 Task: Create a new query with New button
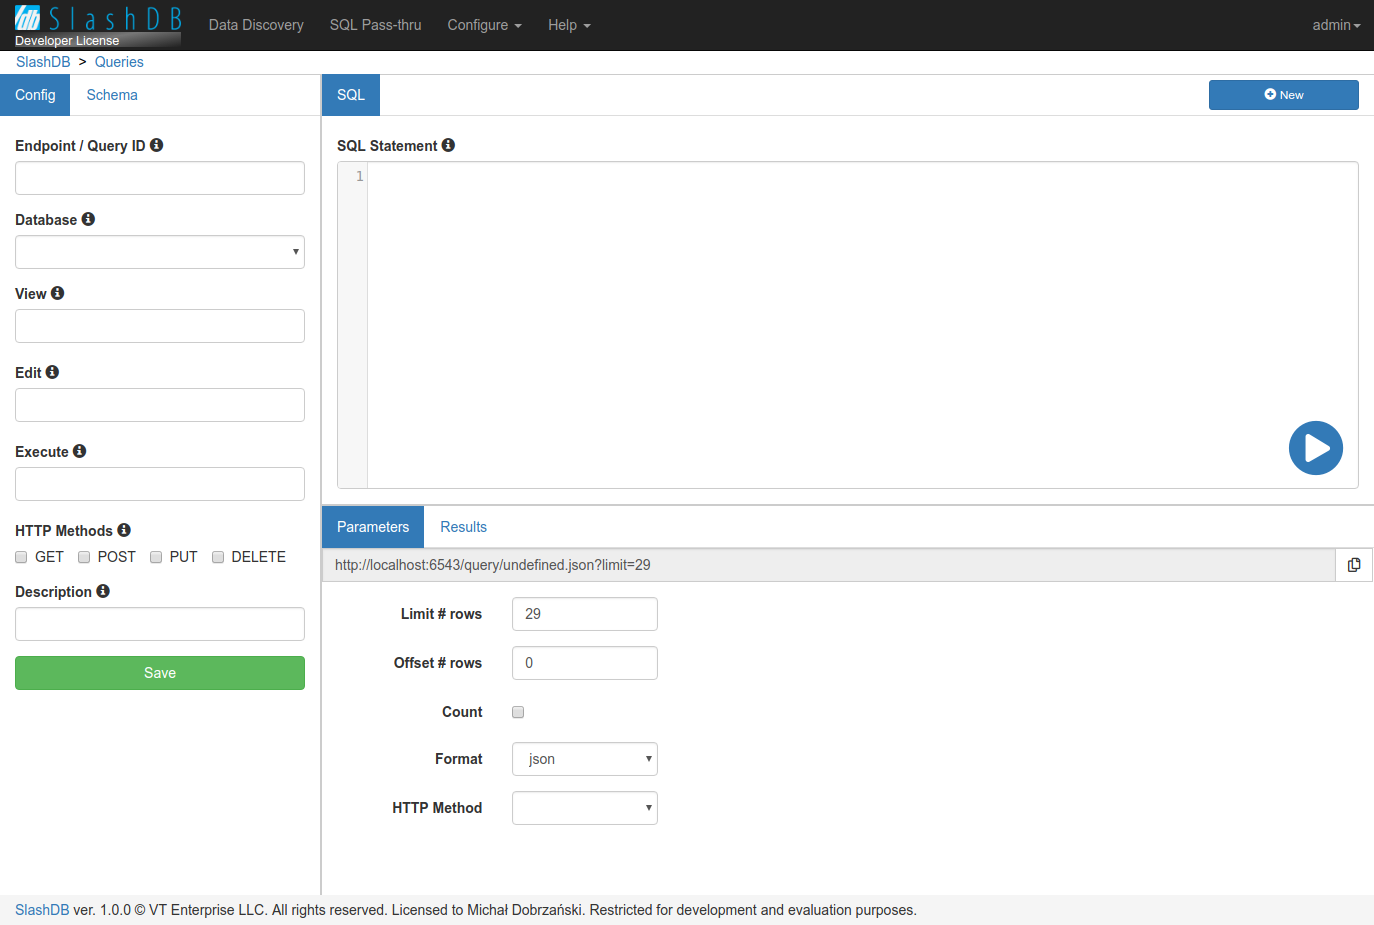click(x=1283, y=95)
